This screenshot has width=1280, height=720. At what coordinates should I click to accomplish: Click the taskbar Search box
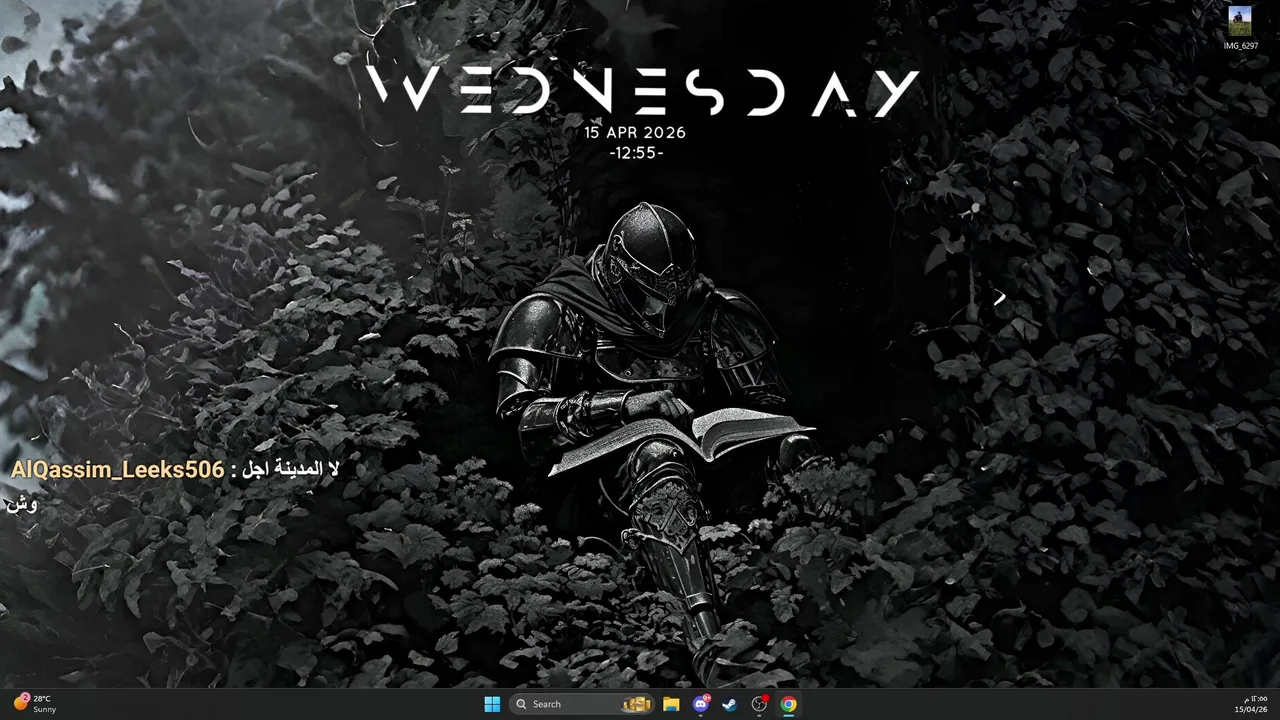pyautogui.click(x=582, y=704)
